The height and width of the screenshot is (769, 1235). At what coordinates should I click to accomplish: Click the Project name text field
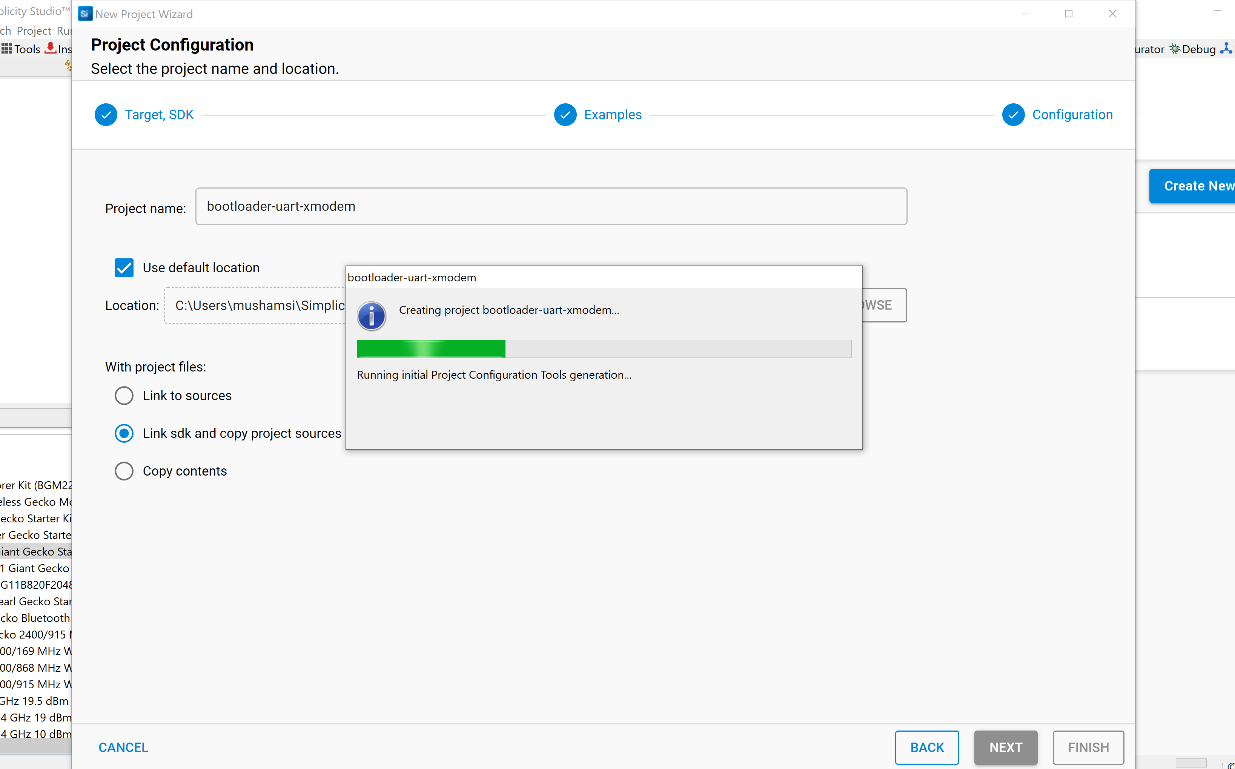[x=551, y=207]
